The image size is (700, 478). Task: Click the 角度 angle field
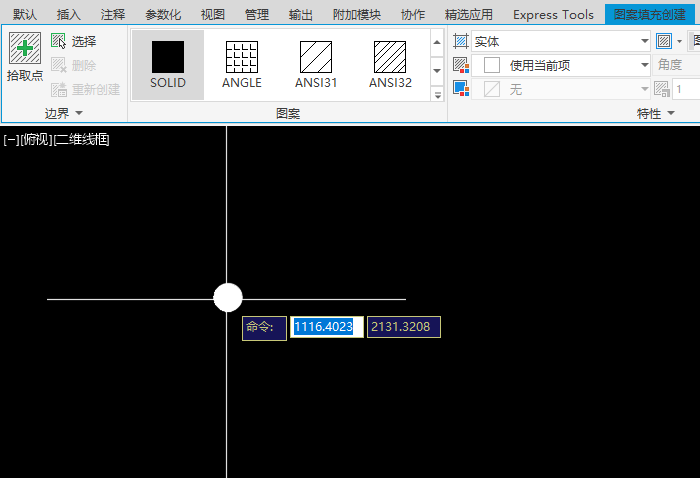point(676,65)
